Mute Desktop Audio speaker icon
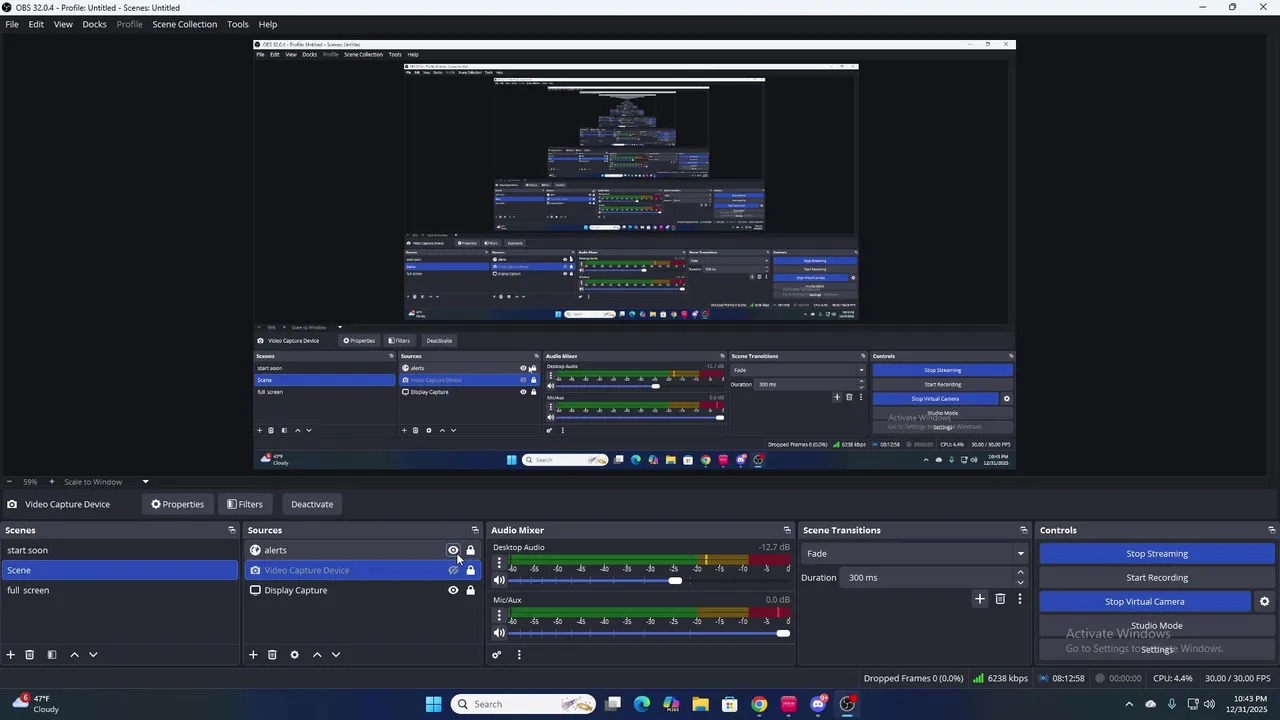This screenshot has height=720, width=1280. pos(499,580)
